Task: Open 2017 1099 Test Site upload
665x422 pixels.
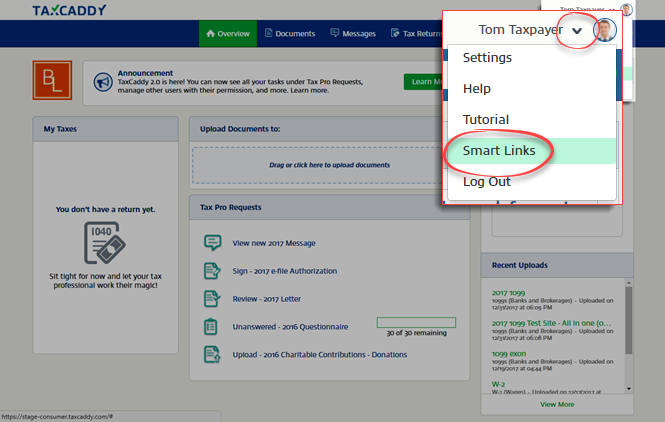Action: [551, 323]
